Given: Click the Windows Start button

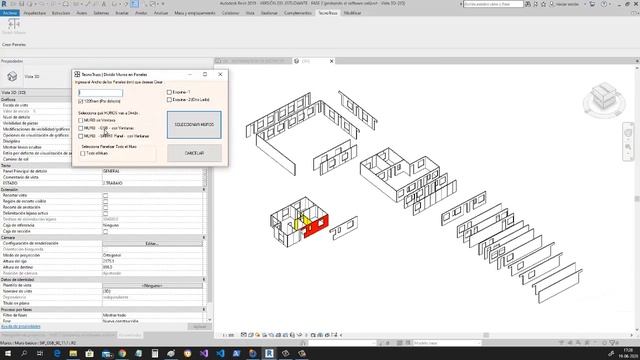Looking at the screenshot, I should coord(8,353).
